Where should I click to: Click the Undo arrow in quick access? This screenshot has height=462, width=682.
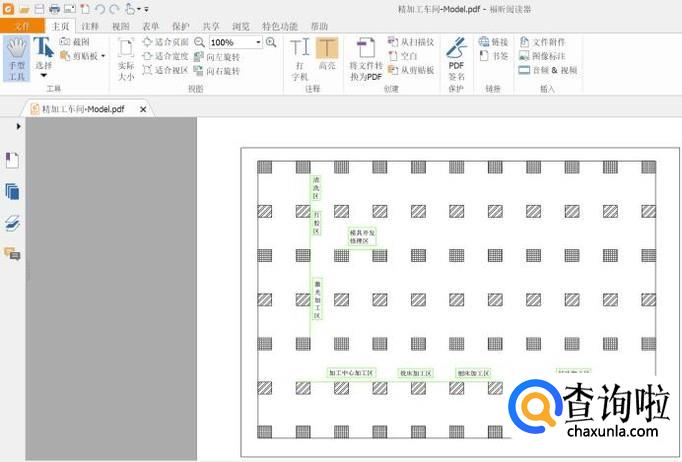pos(100,9)
